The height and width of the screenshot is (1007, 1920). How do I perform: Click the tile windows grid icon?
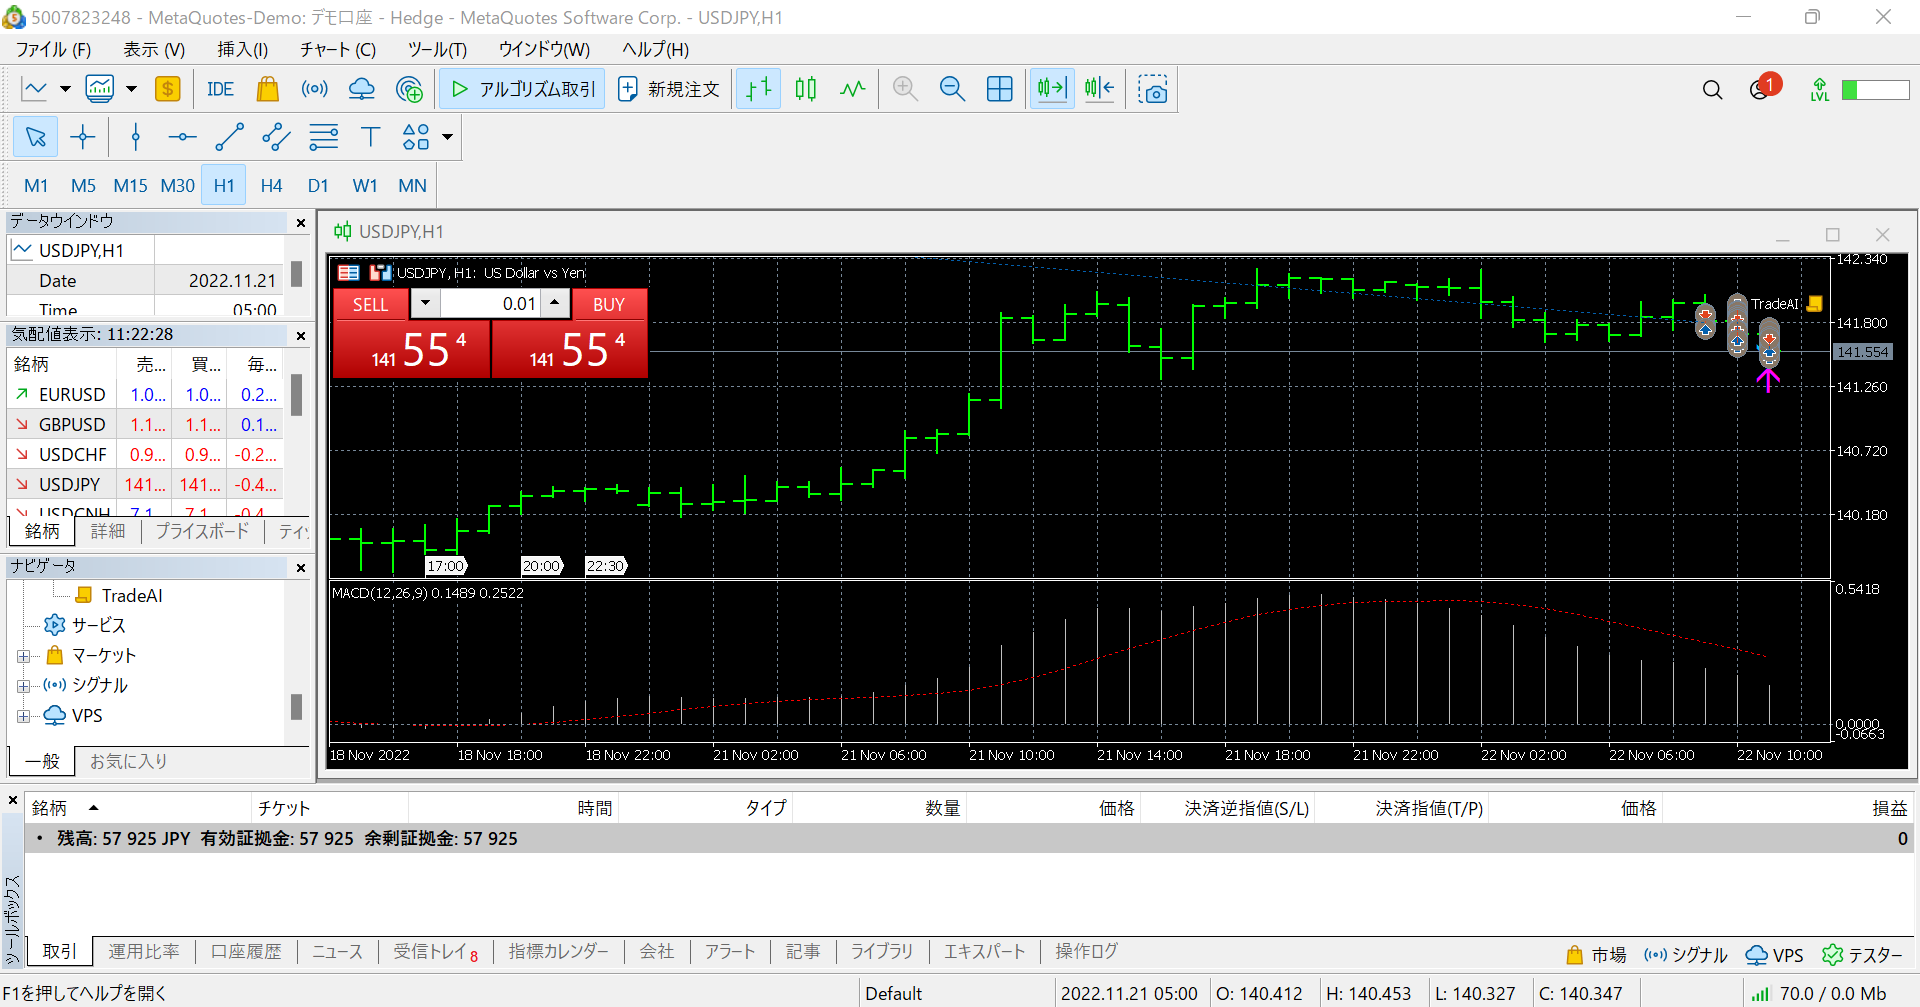point(999,89)
